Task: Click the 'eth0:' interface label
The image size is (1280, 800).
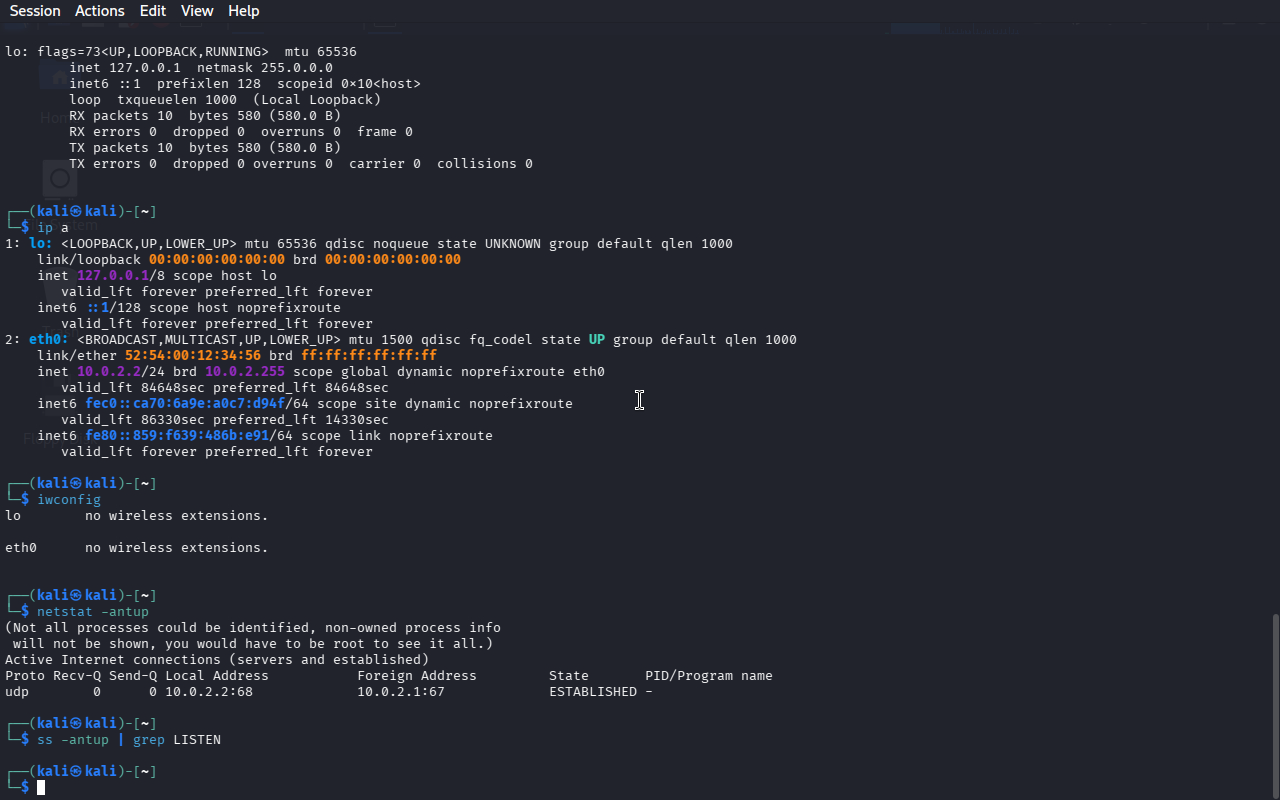Action: pos(48,340)
